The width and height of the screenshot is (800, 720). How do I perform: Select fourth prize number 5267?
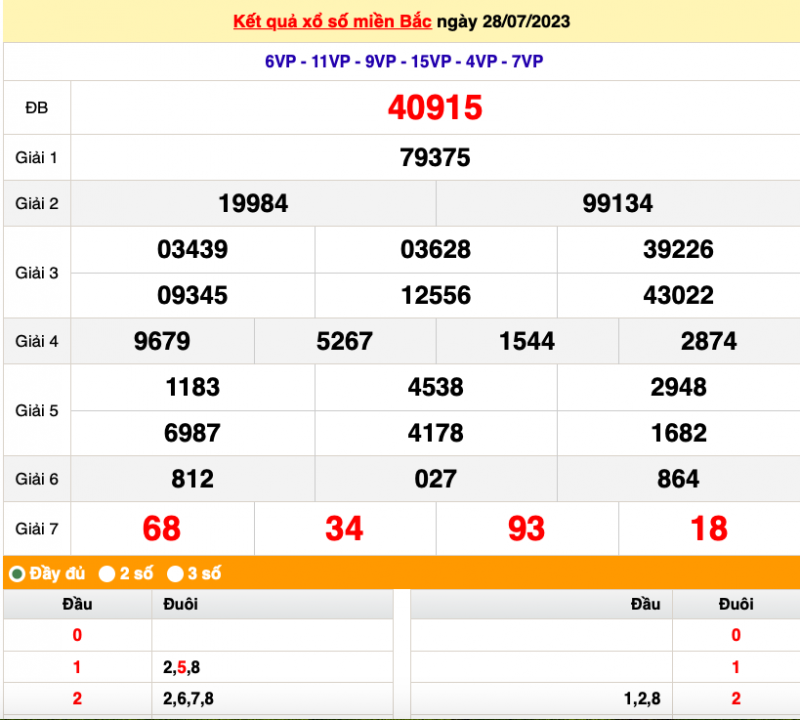coord(345,341)
